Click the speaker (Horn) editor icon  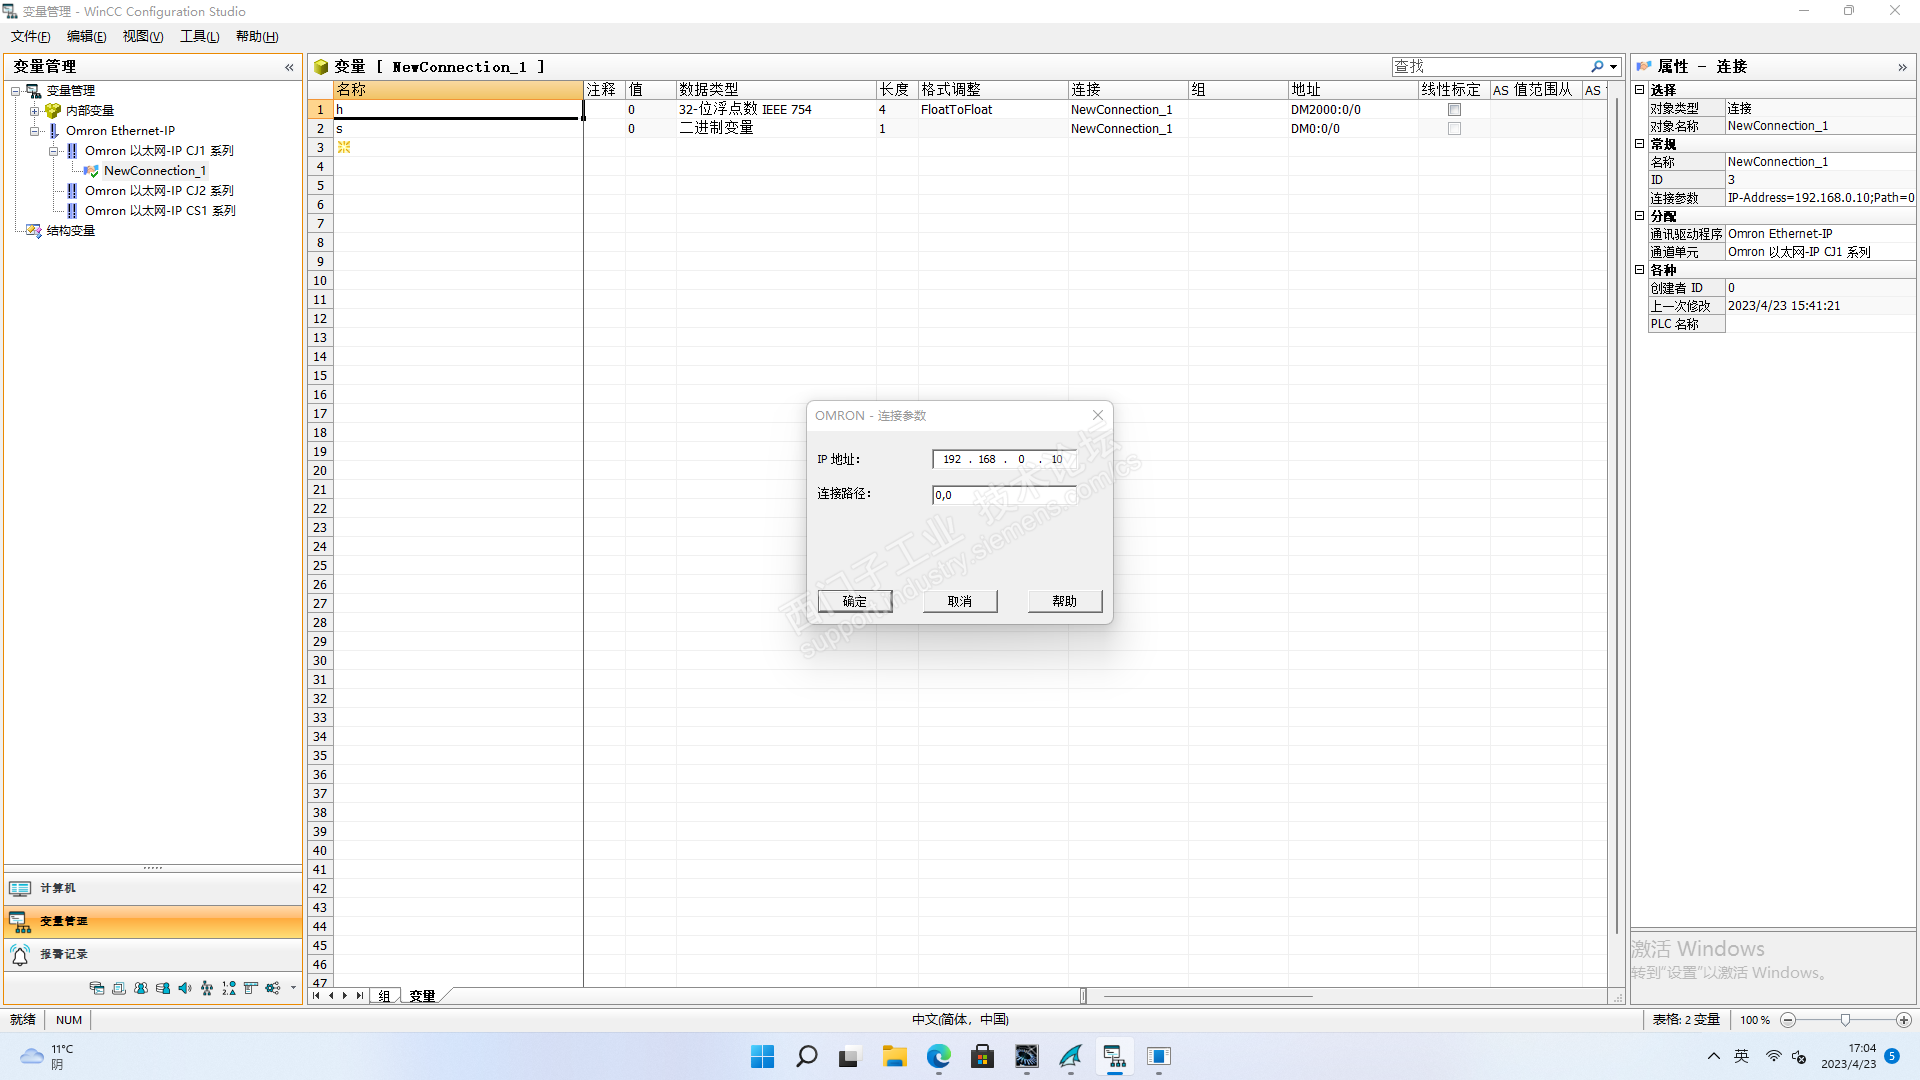point(185,988)
